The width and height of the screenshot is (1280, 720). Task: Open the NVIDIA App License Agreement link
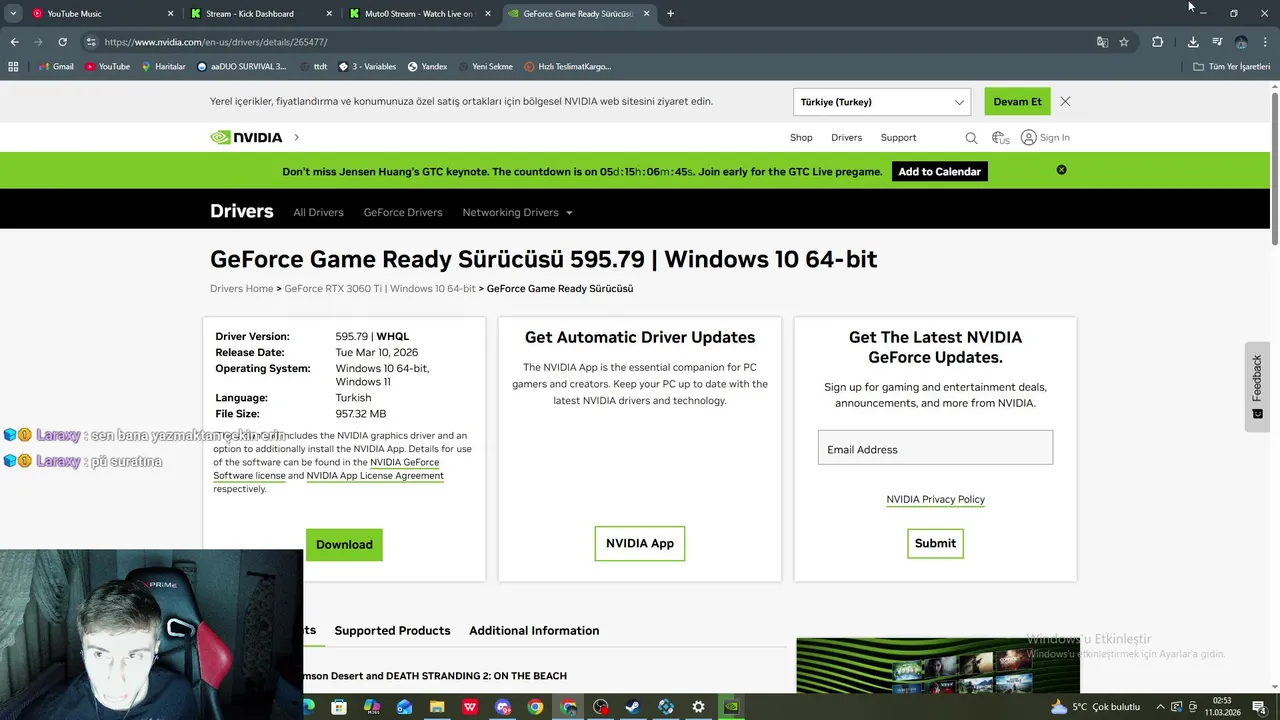375,476
